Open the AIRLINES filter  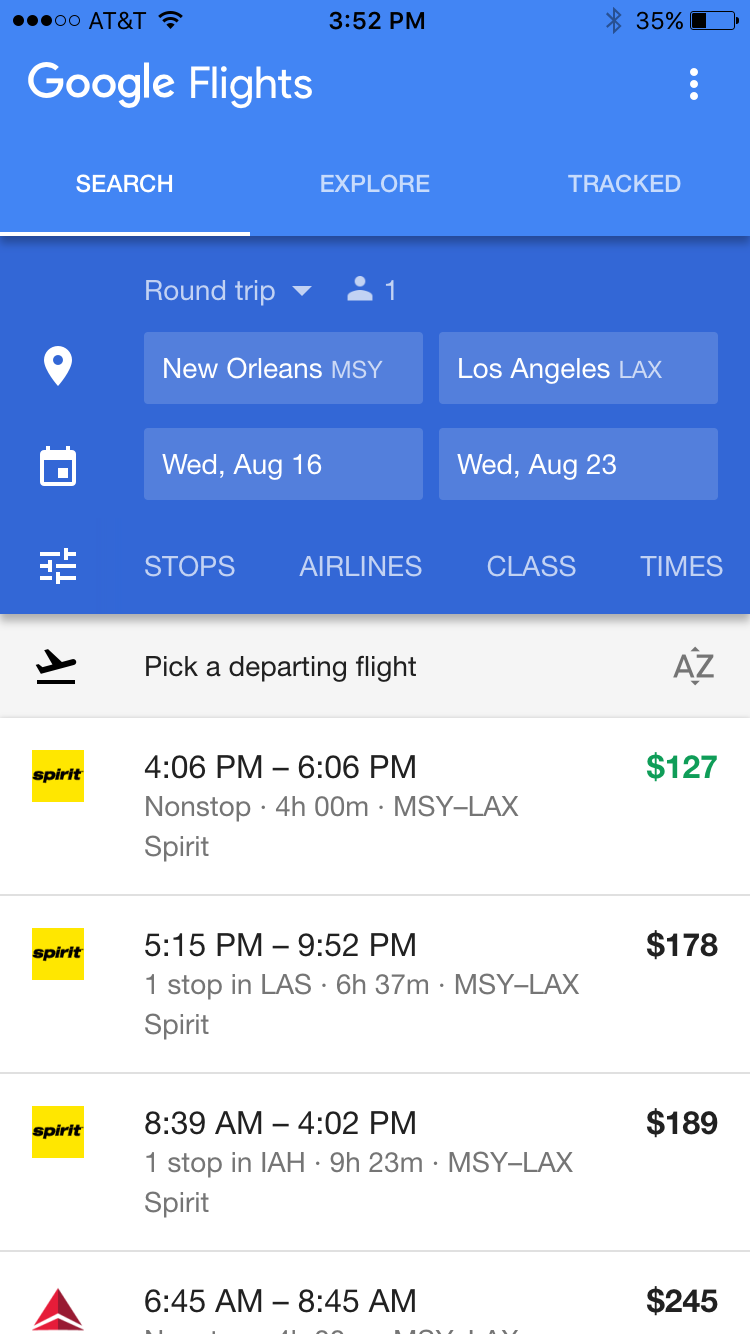click(361, 566)
